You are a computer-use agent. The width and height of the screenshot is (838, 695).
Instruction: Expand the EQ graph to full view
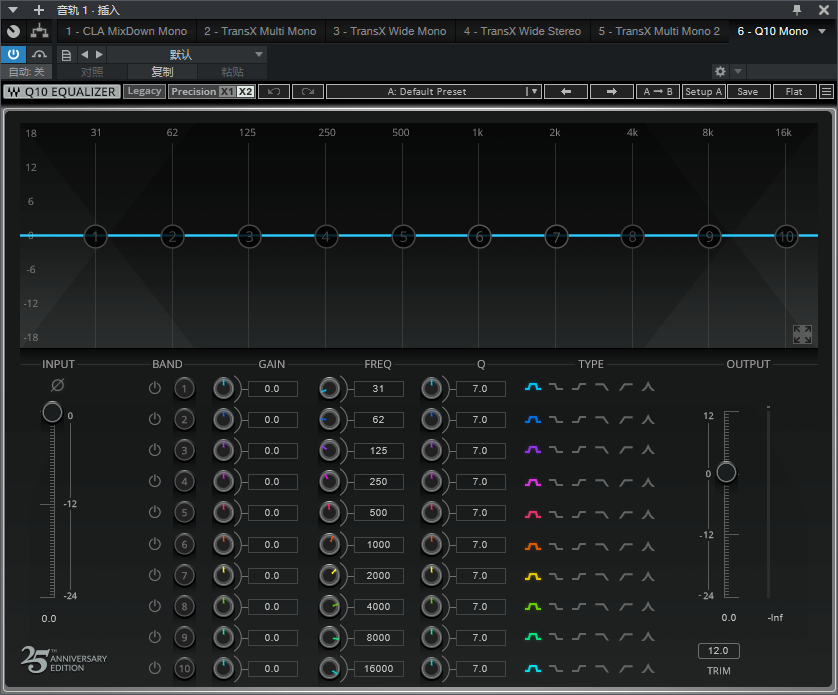(x=802, y=335)
